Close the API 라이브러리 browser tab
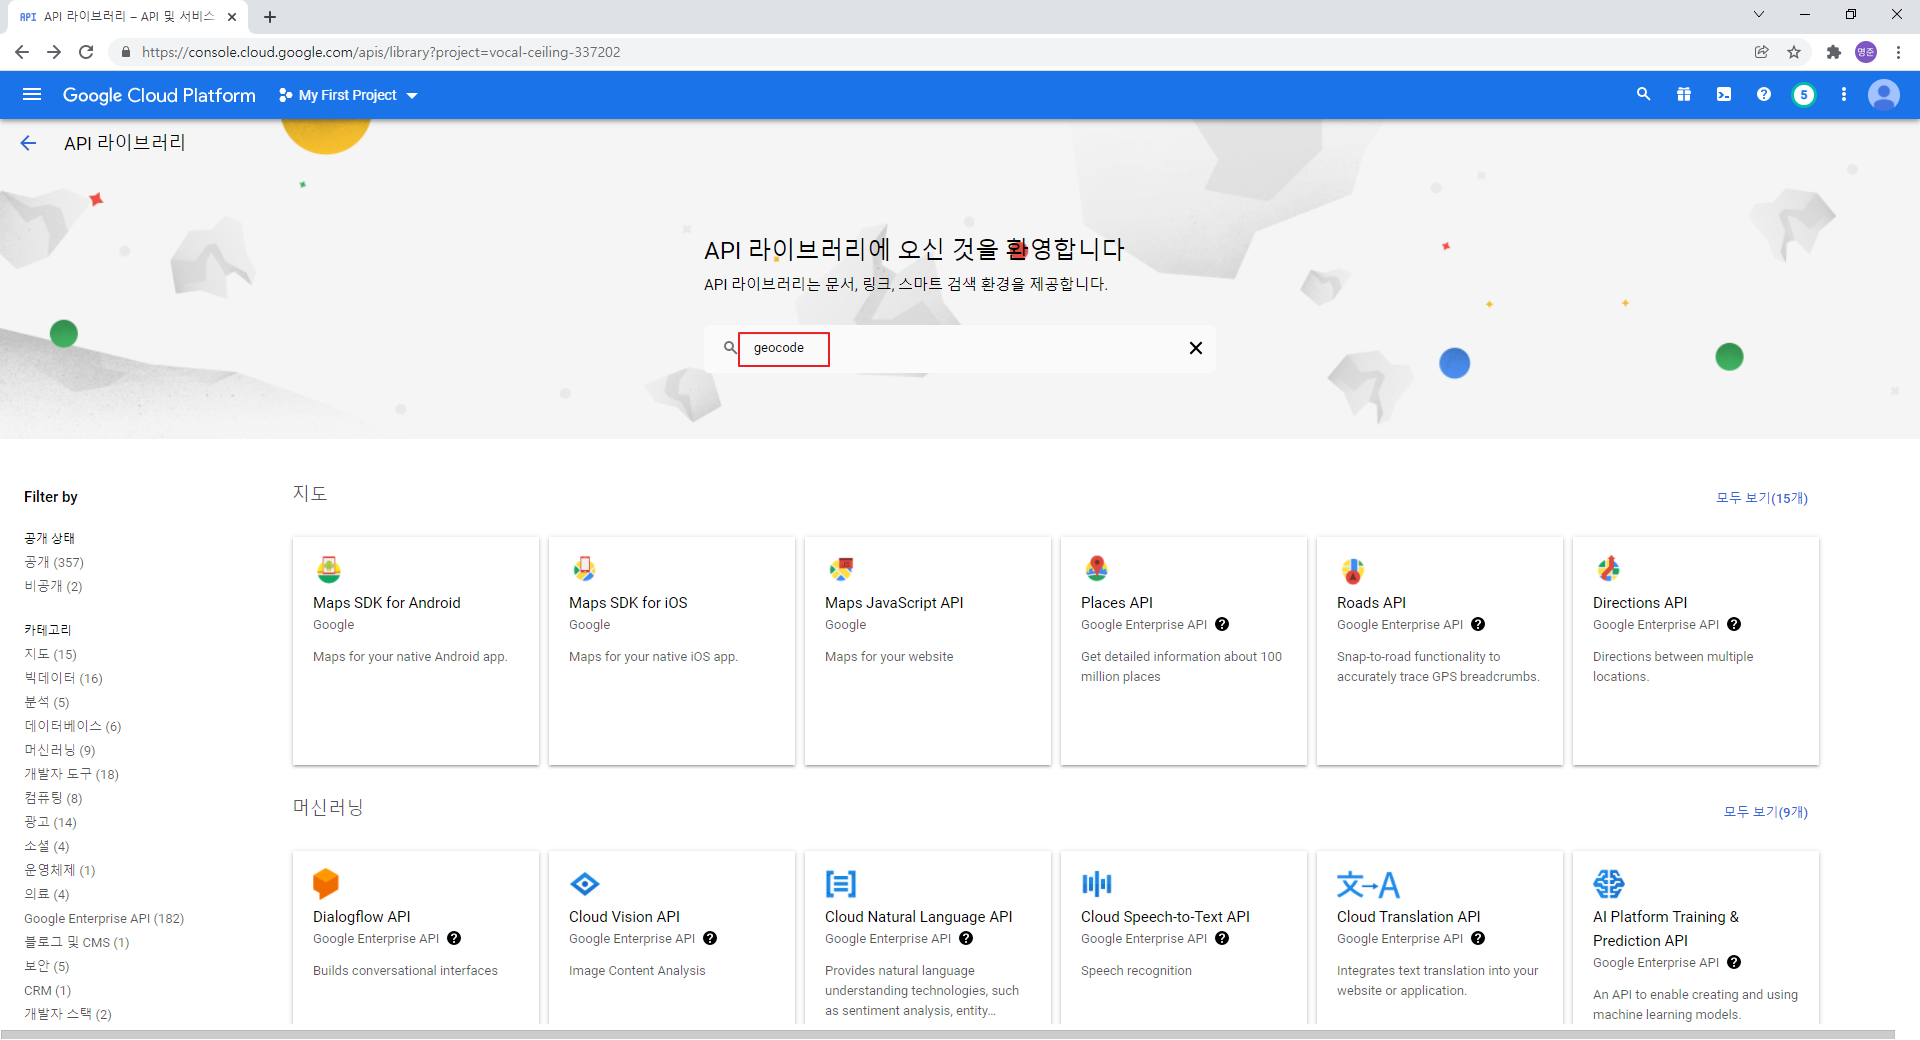 coord(232,17)
